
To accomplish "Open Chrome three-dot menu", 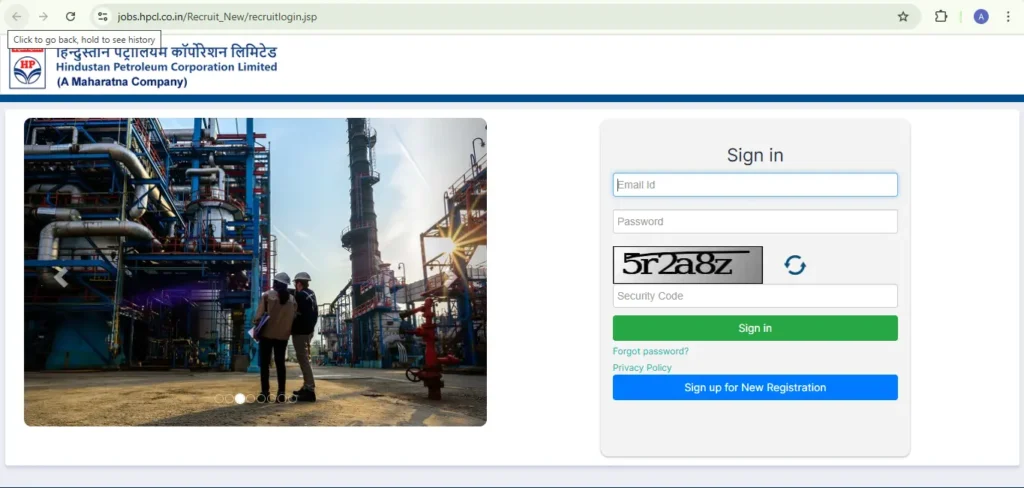I will pos(1008,17).
